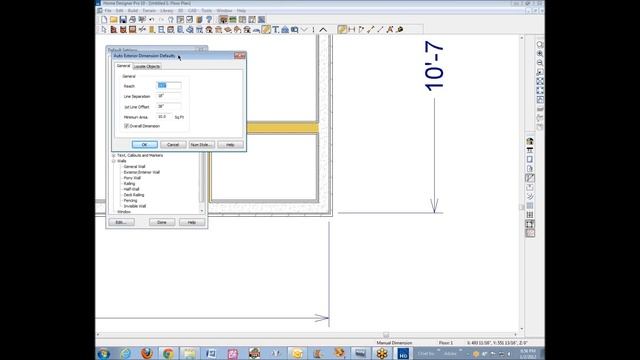The image size is (640, 360).
Task: Open Internet Explorer from the taskbar
Action: (x=125, y=353)
